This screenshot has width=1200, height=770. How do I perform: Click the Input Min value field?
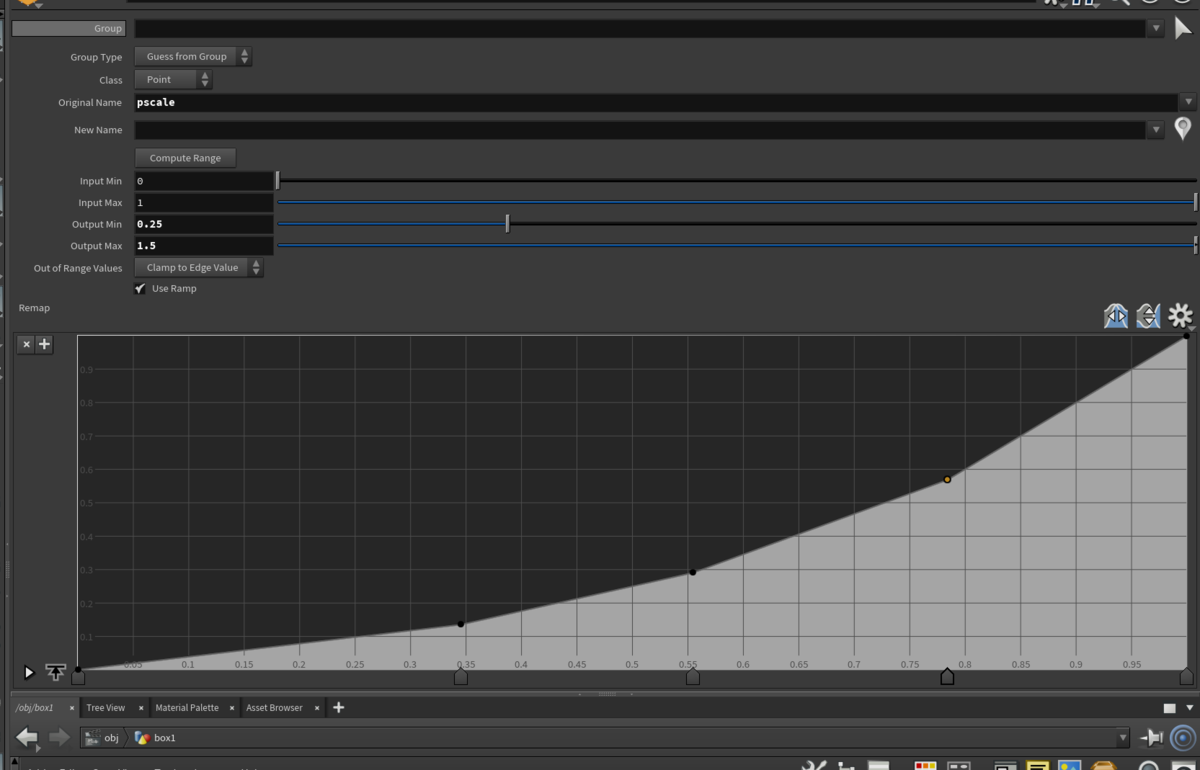coord(204,181)
